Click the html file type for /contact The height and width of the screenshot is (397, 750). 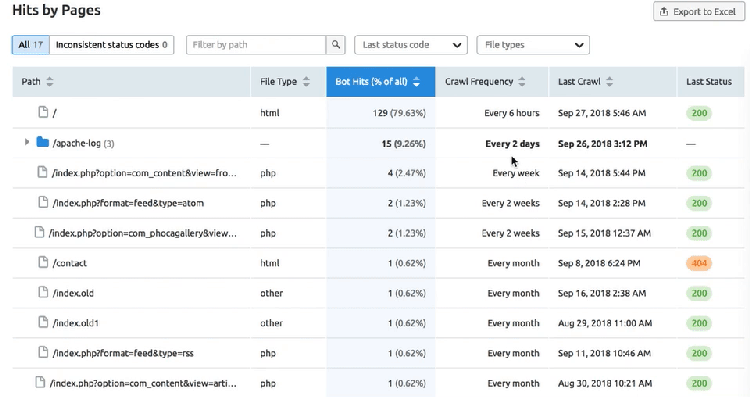(270, 263)
